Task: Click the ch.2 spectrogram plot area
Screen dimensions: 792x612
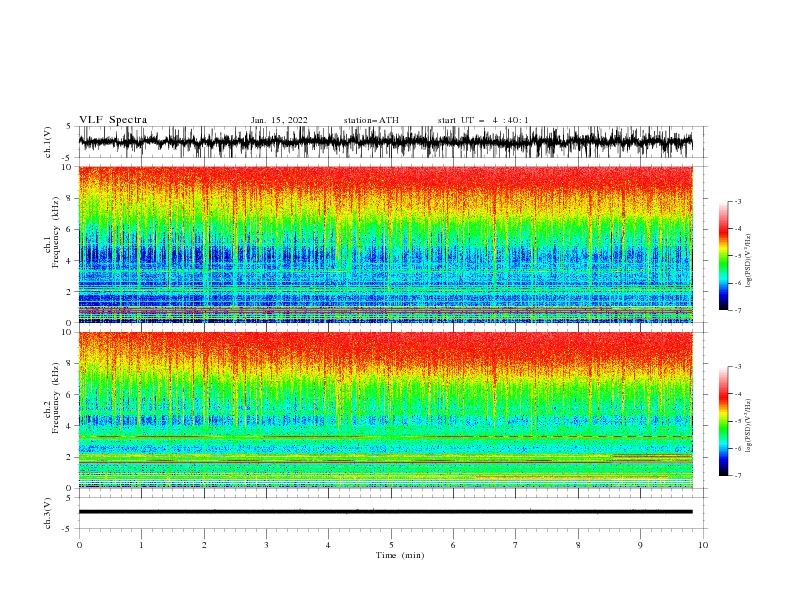Action: point(386,410)
